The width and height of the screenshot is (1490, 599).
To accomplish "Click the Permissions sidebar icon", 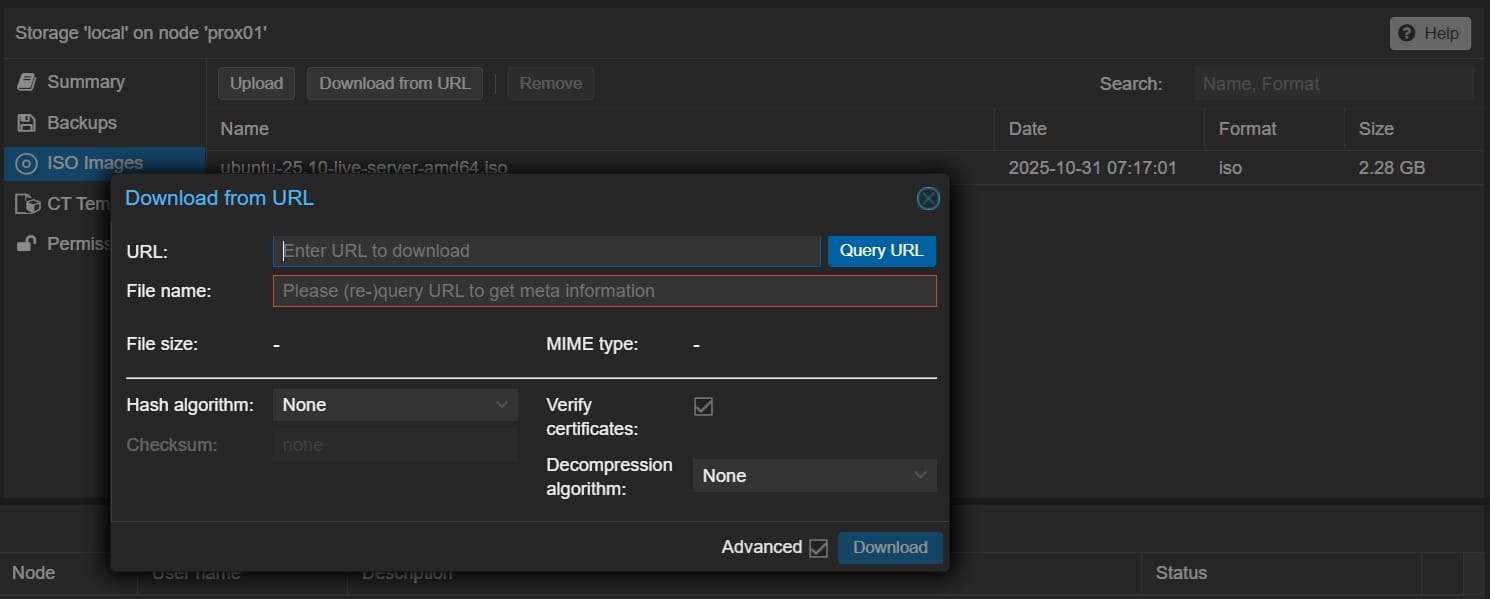I will (x=27, y=243).
